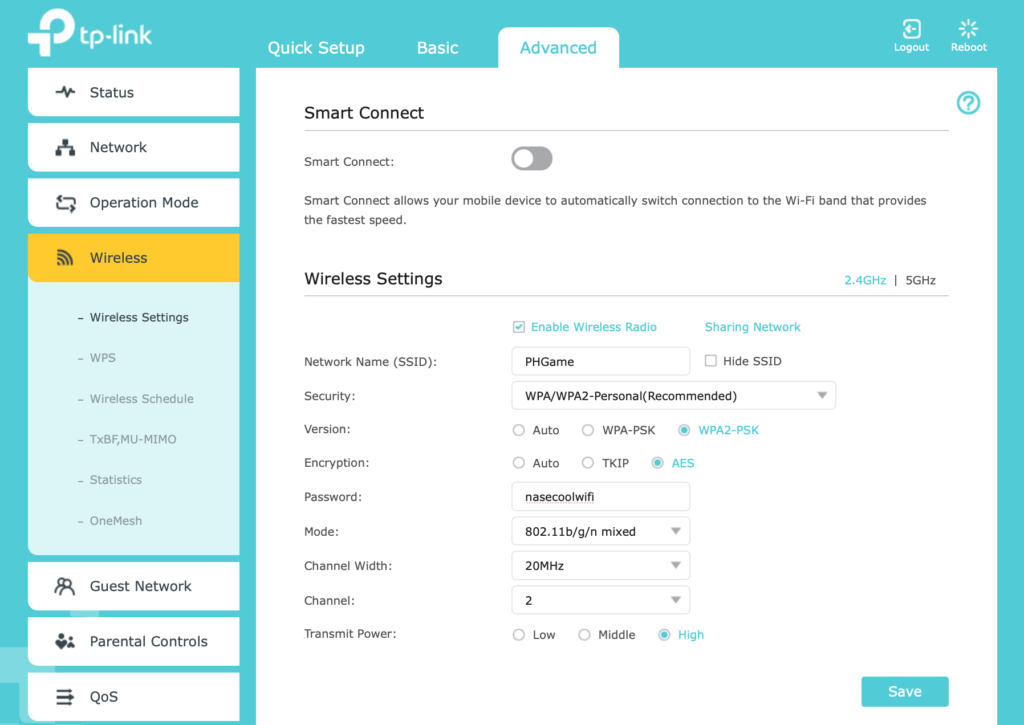The width and height of the screenshot is (1024, 725).
Task: Click the Guest Network people icon
Action: click(x=66, y=586)
